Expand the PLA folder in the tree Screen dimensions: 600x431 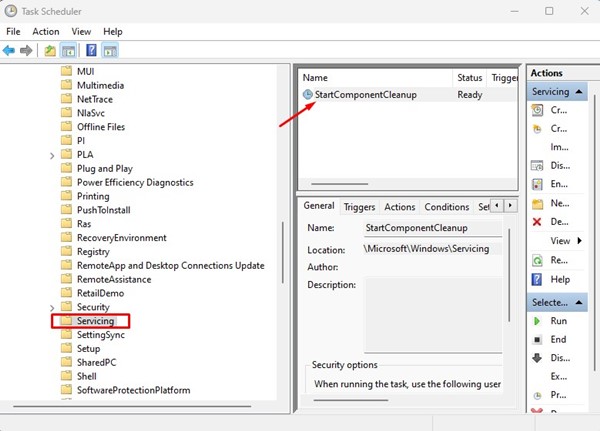tap(52, 156)
